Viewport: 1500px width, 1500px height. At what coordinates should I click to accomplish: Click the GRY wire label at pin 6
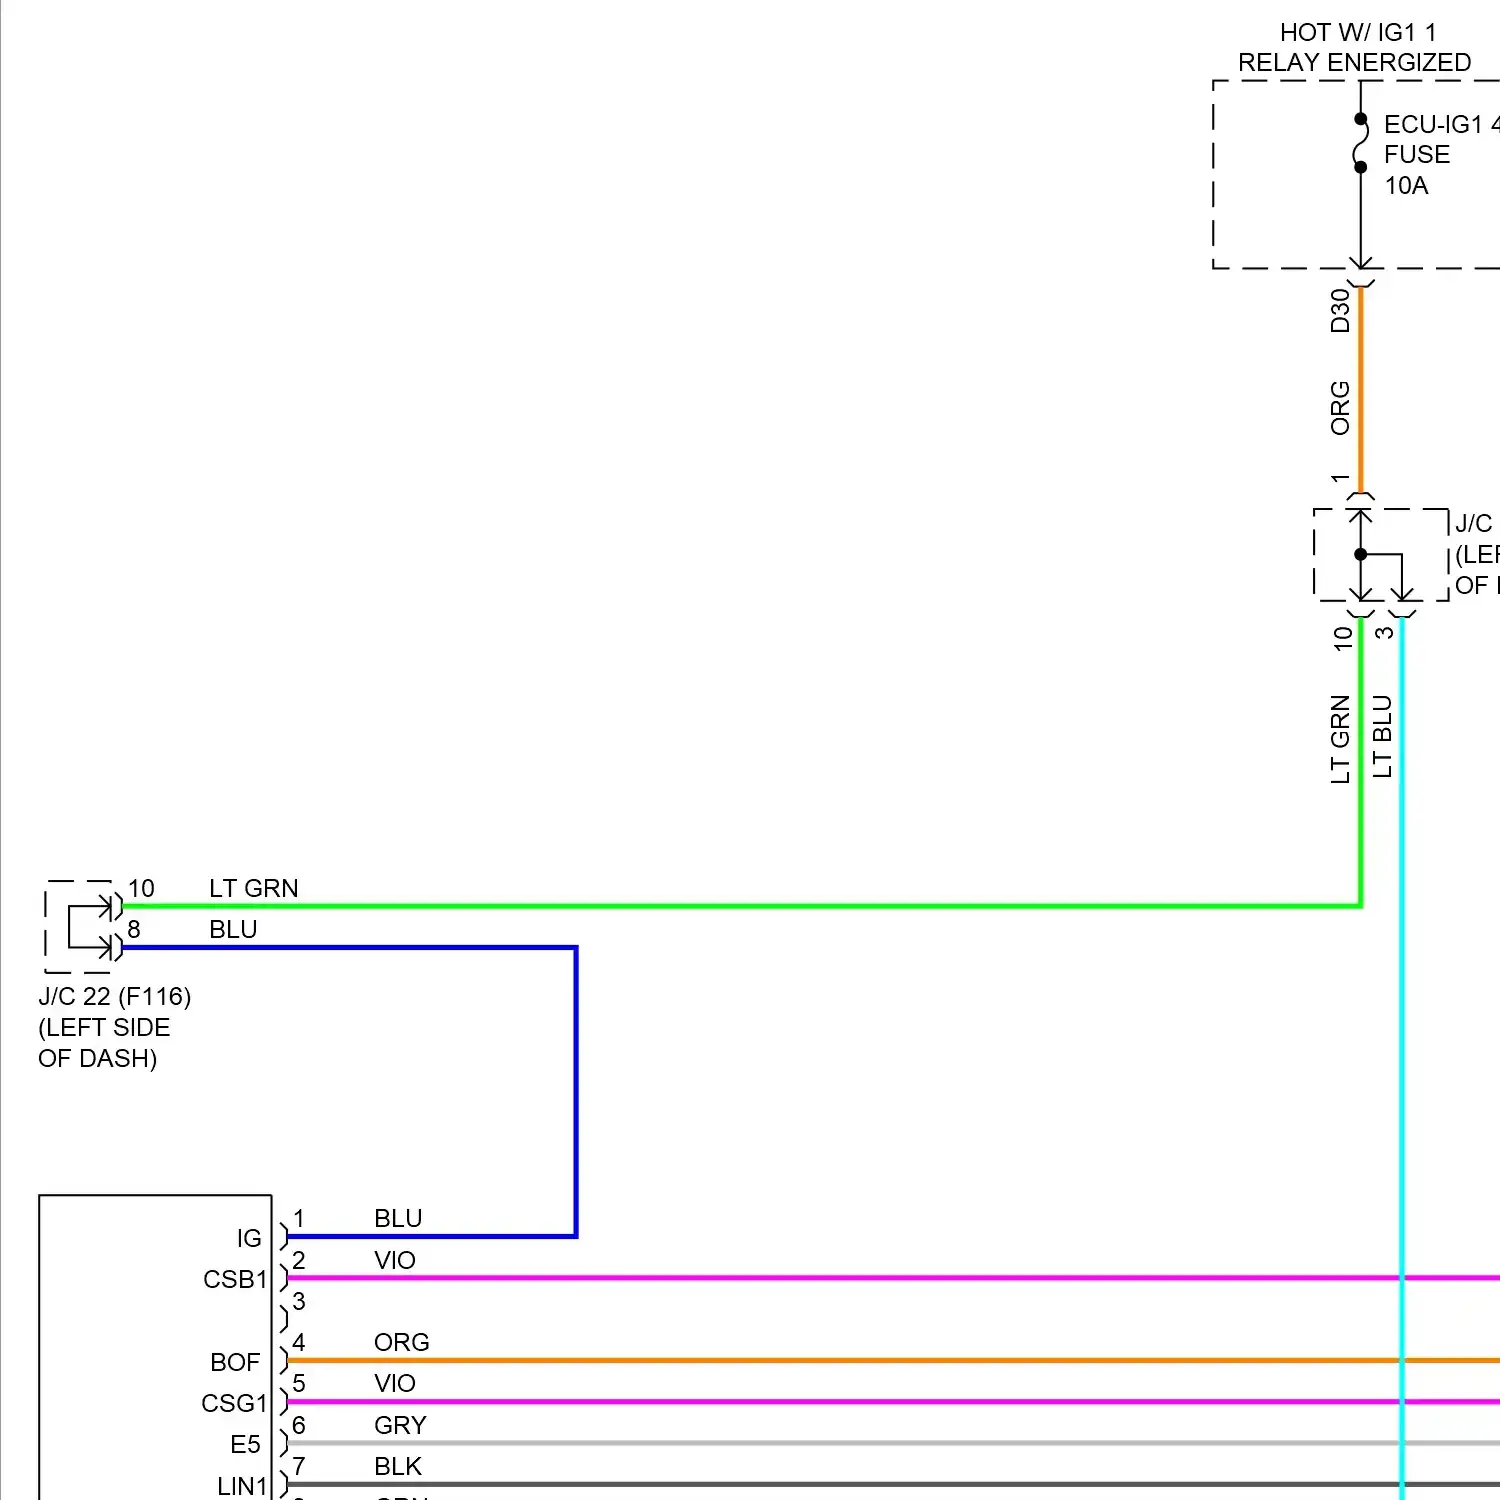coord(400,1425)
